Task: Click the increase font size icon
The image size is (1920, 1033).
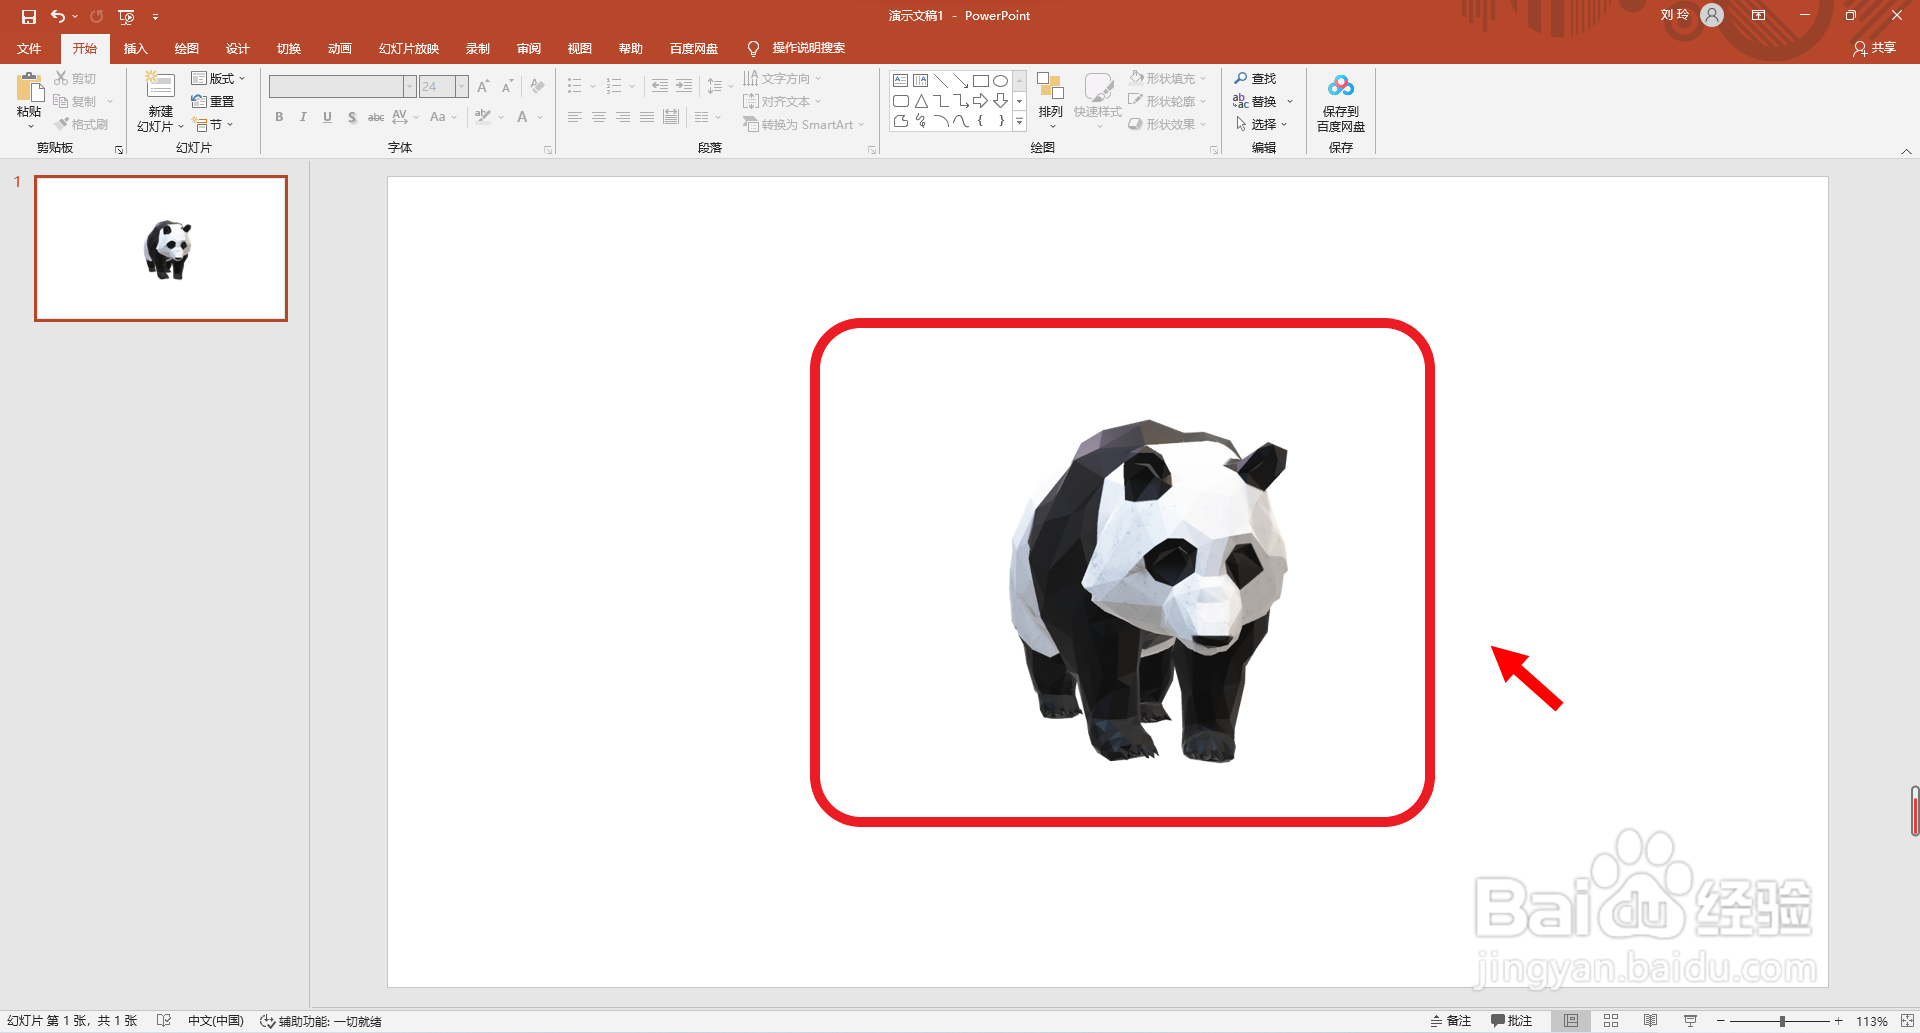Action: (484, 87)
